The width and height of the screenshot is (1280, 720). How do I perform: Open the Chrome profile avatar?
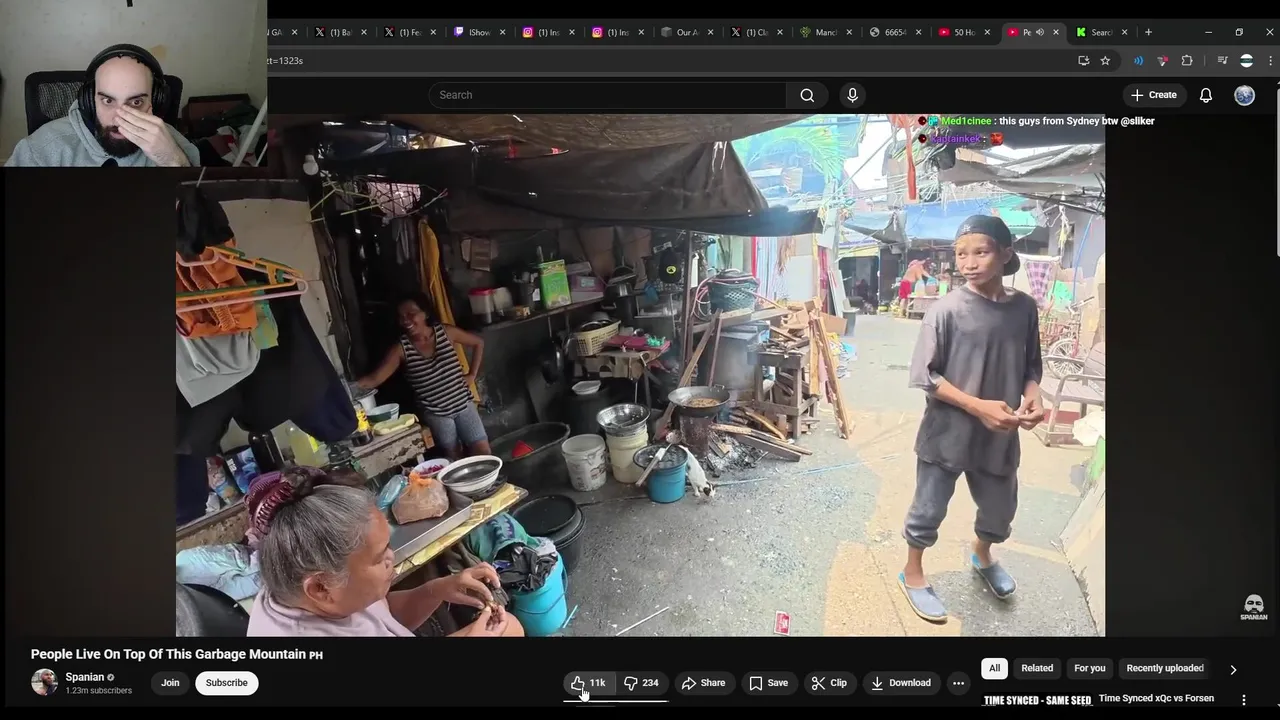1246,61
